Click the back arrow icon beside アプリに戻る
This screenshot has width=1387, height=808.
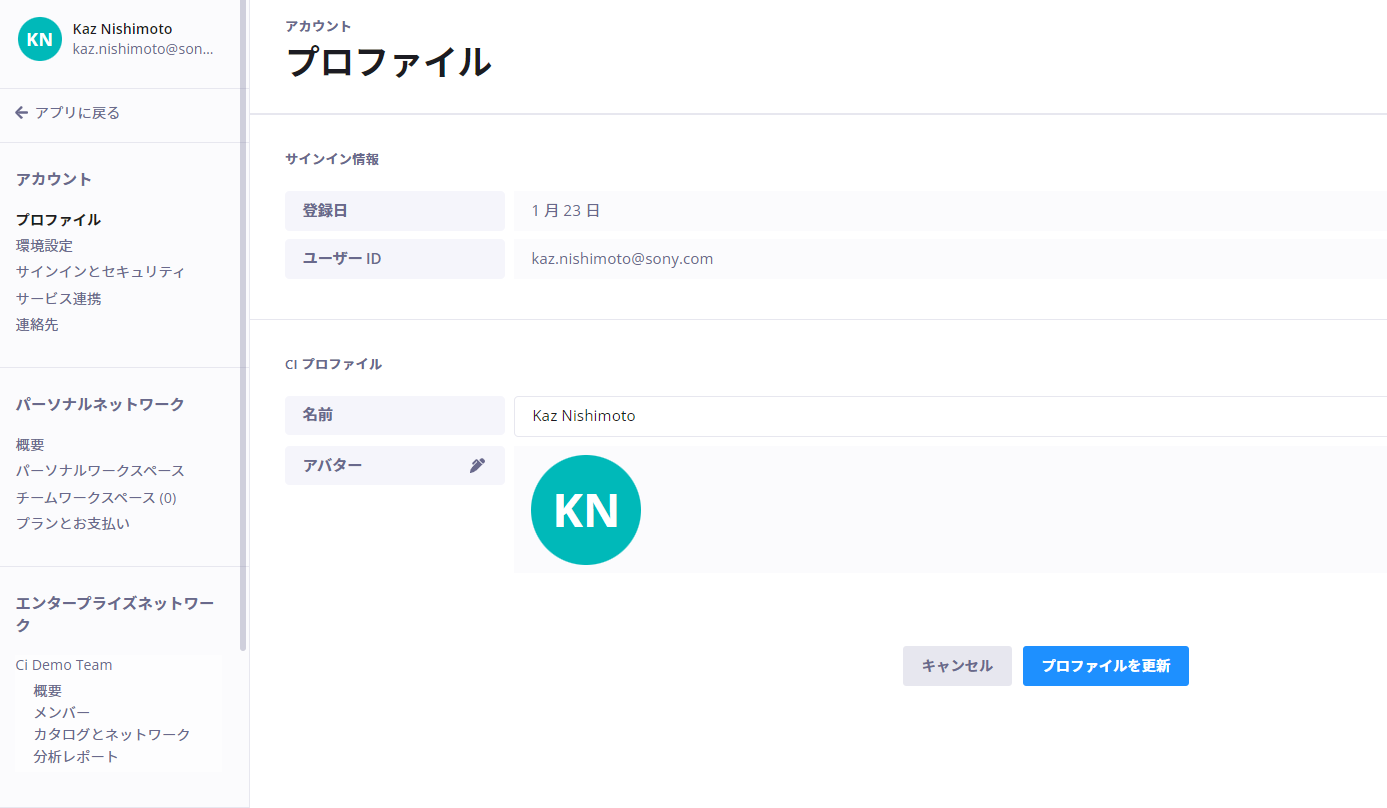(21, 113)
